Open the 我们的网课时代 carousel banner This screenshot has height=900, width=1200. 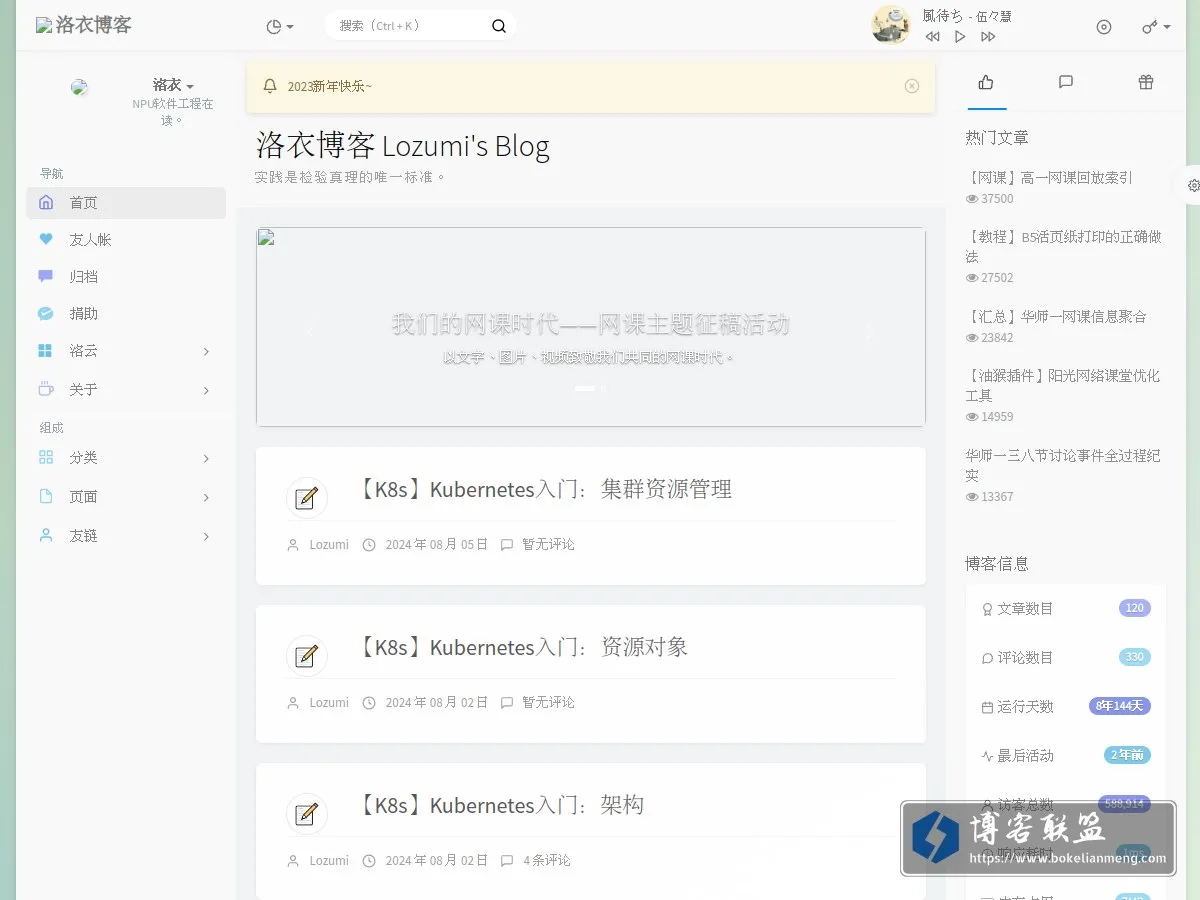click(x=591, y=327)
